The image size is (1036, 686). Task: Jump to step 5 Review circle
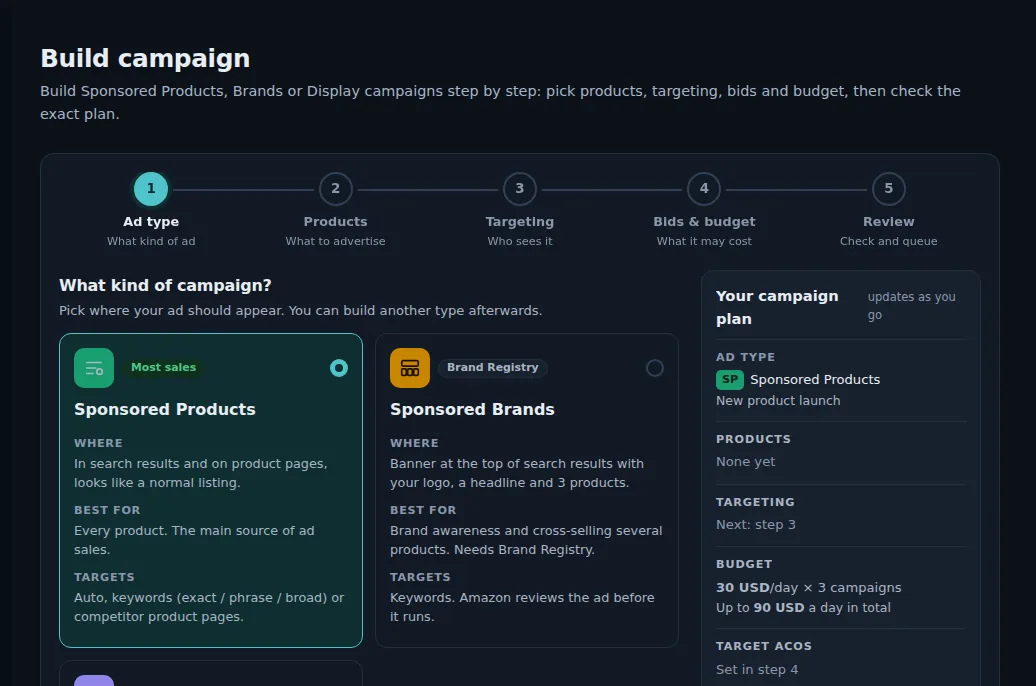[x=889, y=189]
